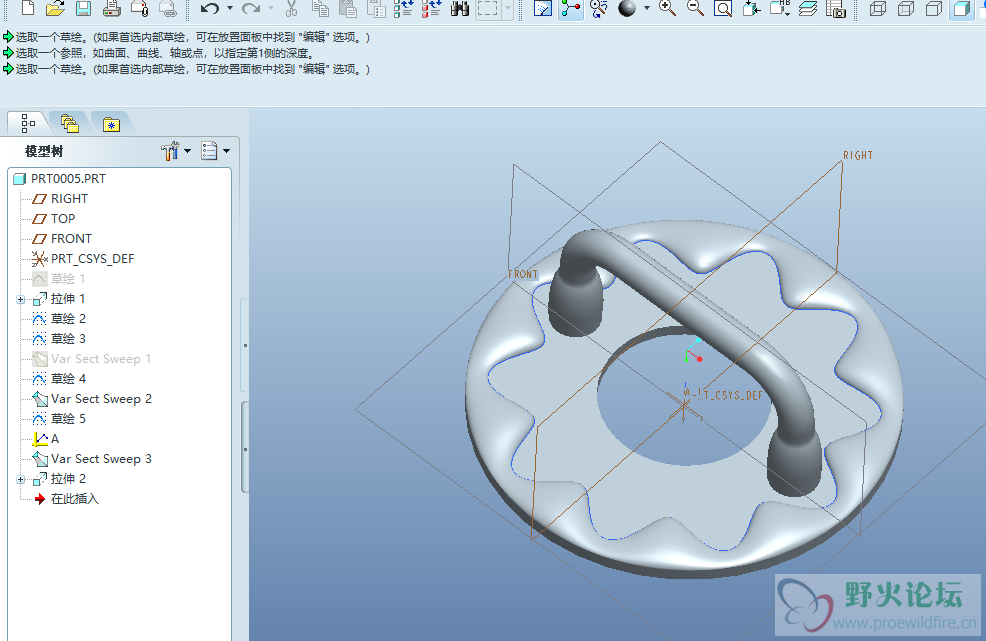
Task: Send mail with attachment icon
Action: click(x=140, y=8)
